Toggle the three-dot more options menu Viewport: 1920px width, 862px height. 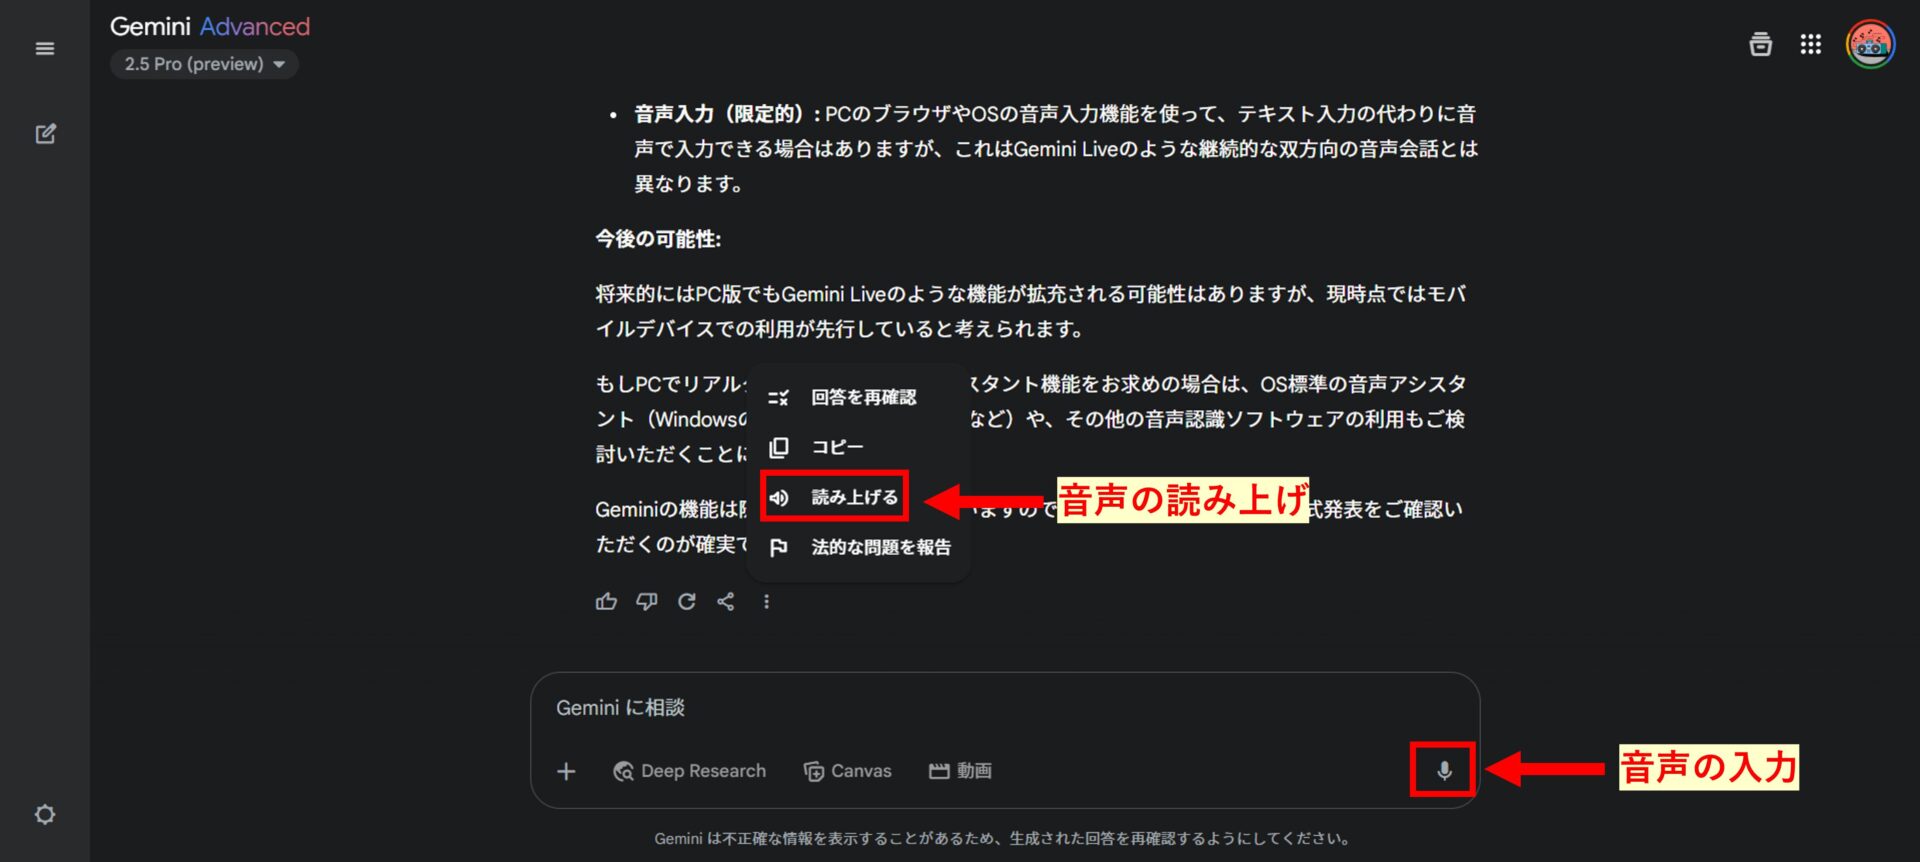[767, 601]
